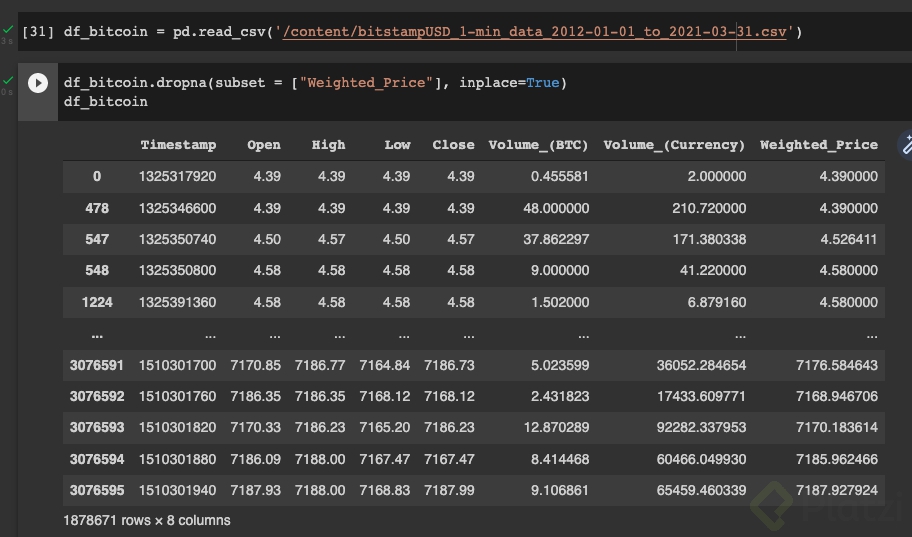Click the Low column header
This screenshot has width=912, height=537.
pyautogui.click(x=397, y=145)
